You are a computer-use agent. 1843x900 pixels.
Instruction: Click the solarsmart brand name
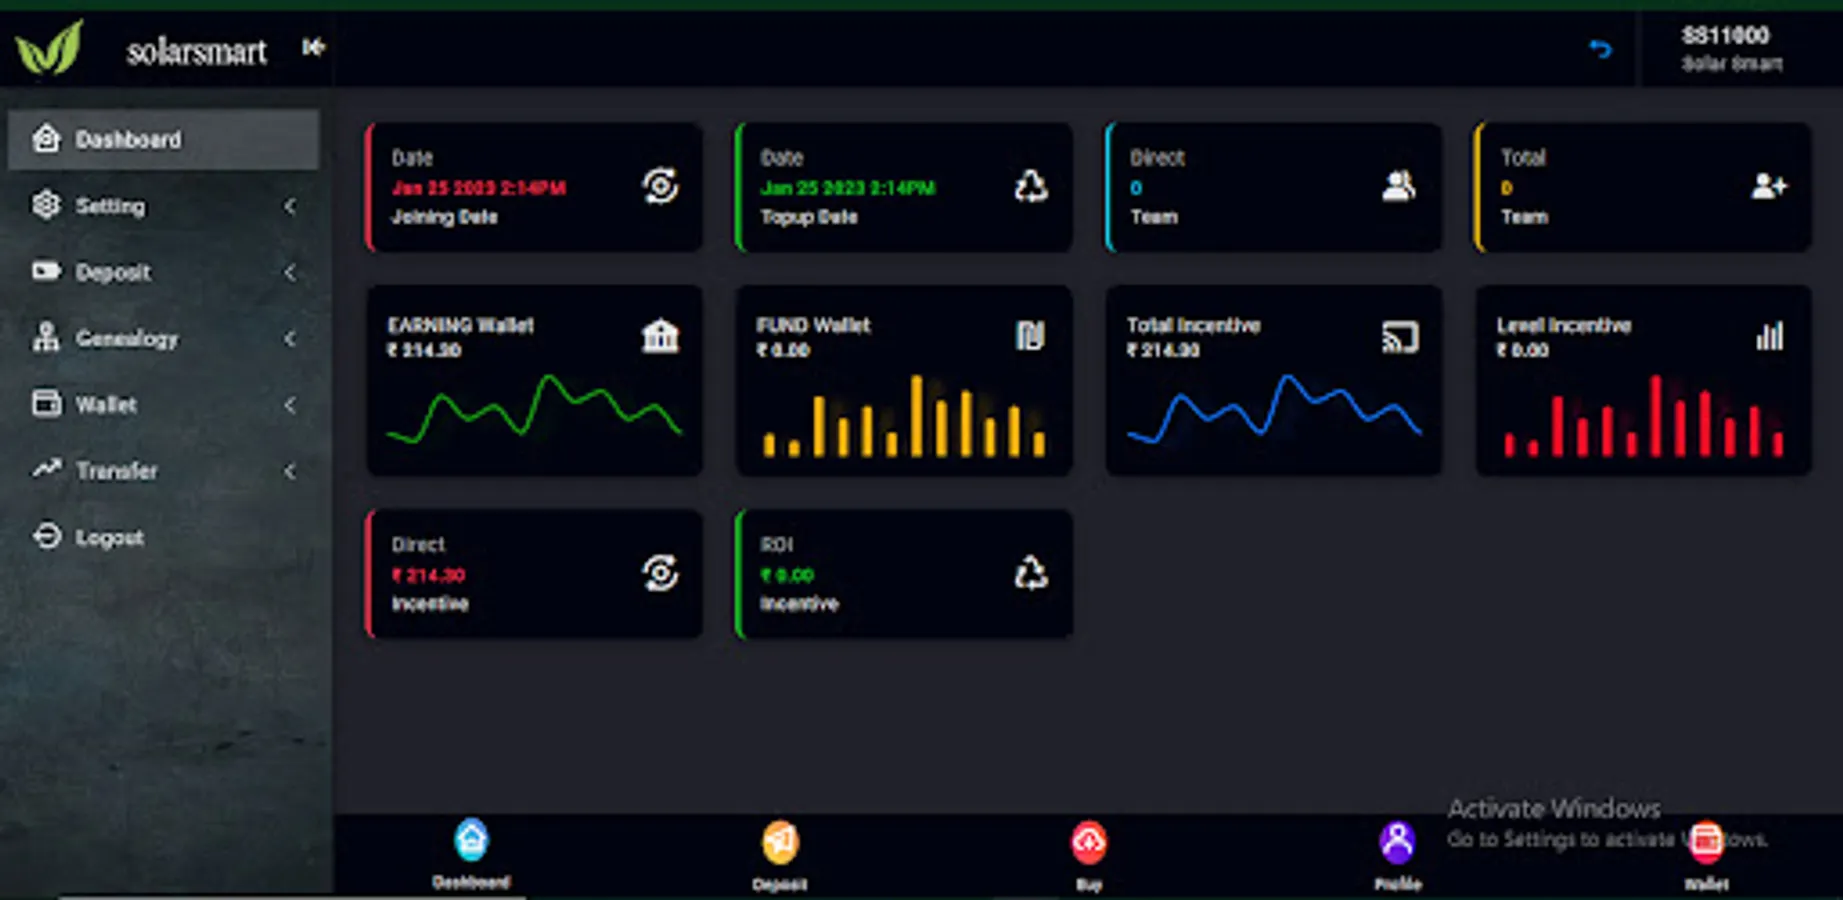pyautogui.click(x=196, y=50)
